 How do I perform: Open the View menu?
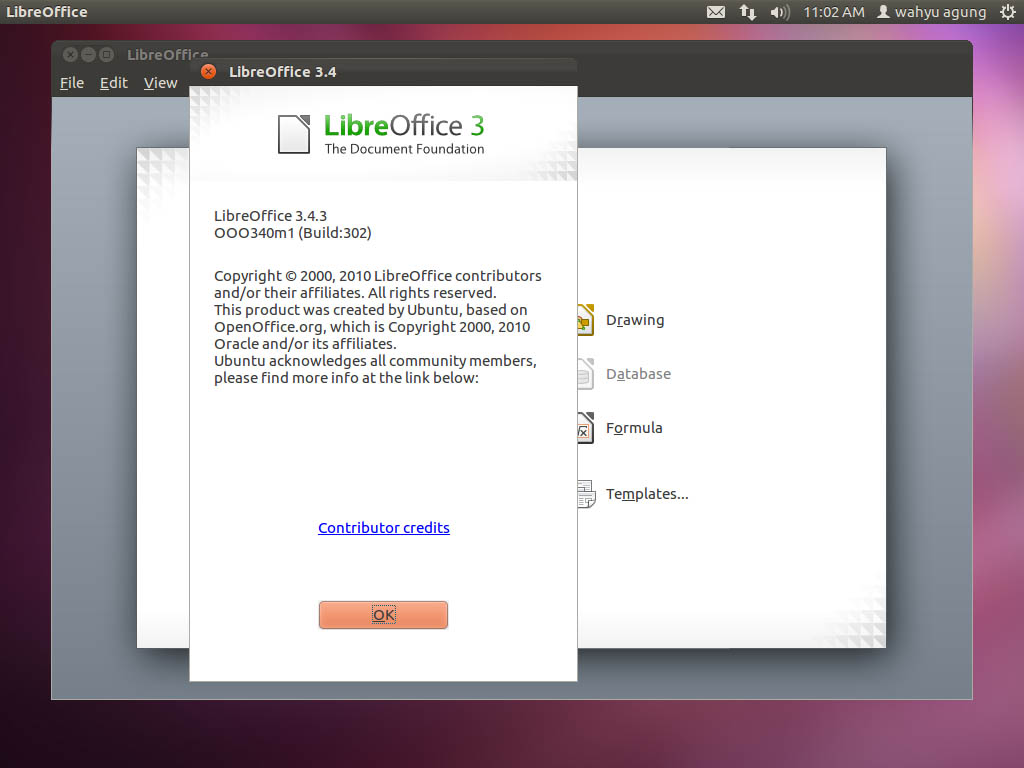coord(160,83)
